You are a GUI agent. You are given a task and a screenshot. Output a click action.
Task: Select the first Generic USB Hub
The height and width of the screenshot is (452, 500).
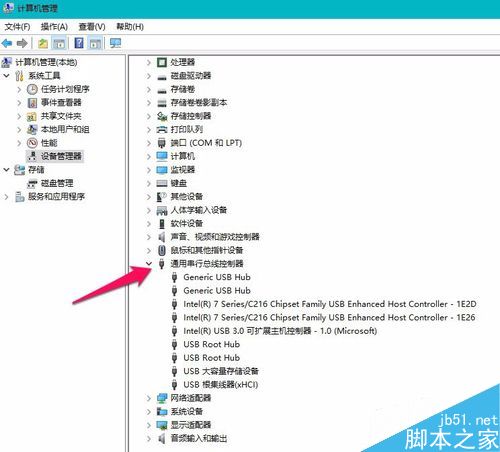pyautogui.click(x=217, y=277)
